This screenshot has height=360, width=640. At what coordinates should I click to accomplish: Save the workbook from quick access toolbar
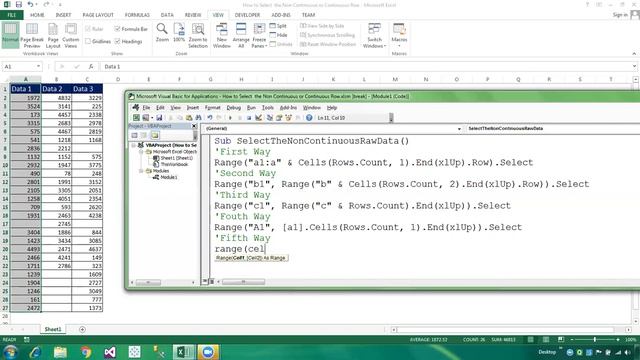(19, 4)
